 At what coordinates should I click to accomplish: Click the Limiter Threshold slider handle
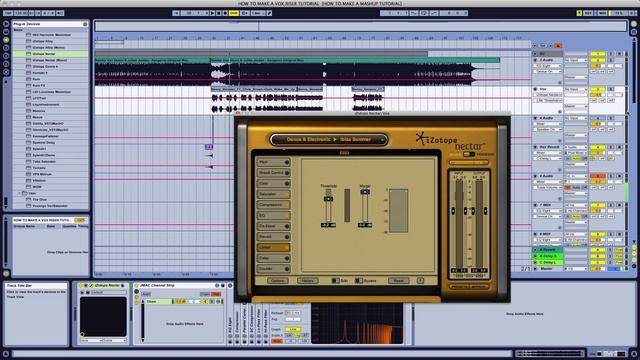click(328, 199)
